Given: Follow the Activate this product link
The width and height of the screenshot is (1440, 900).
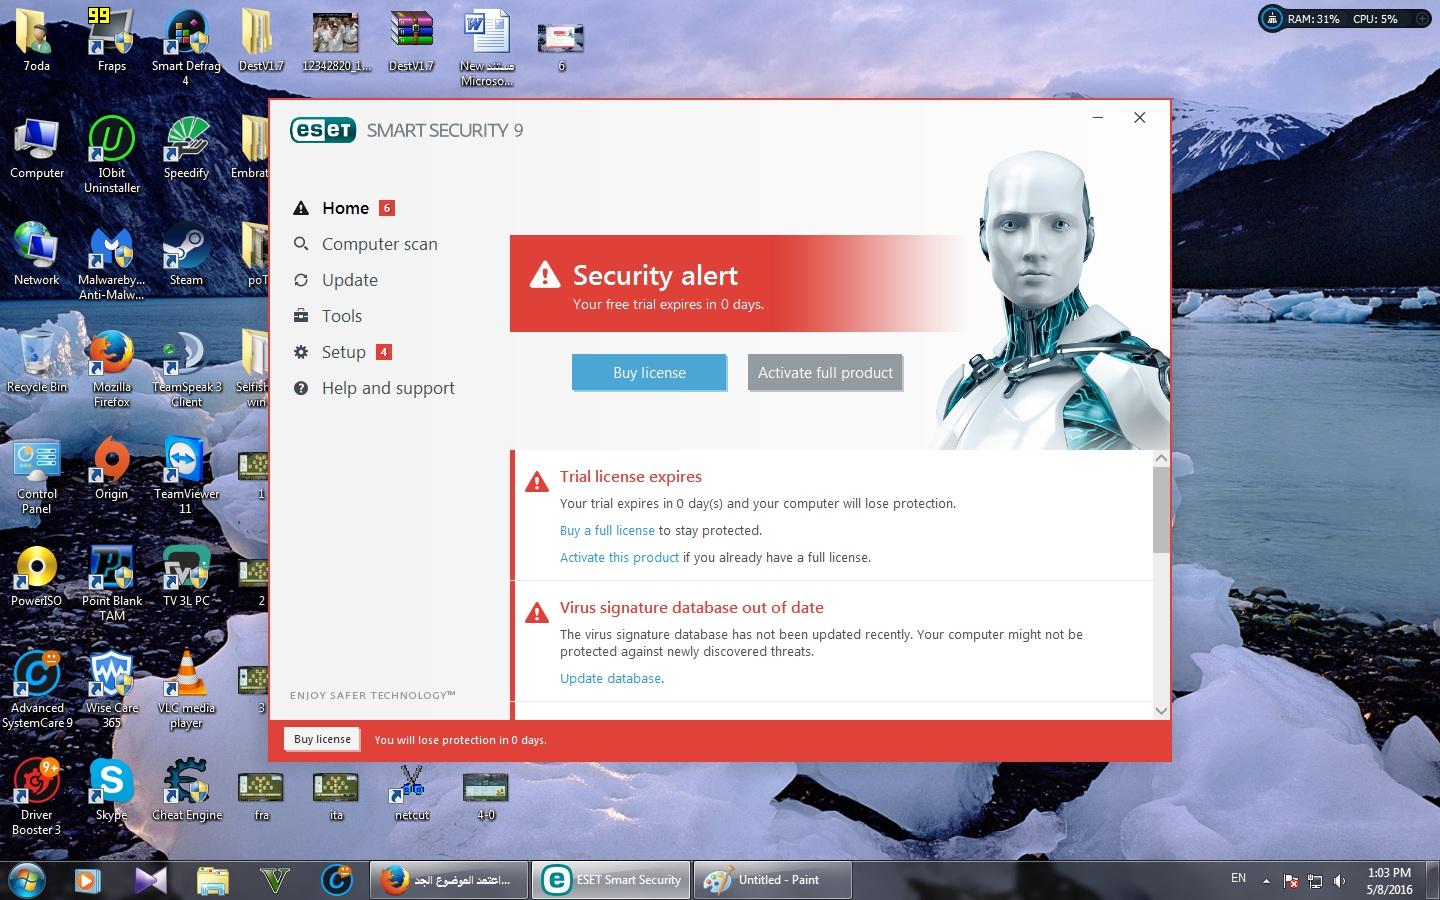Looking at the screenshot, I should click(619, 558).
